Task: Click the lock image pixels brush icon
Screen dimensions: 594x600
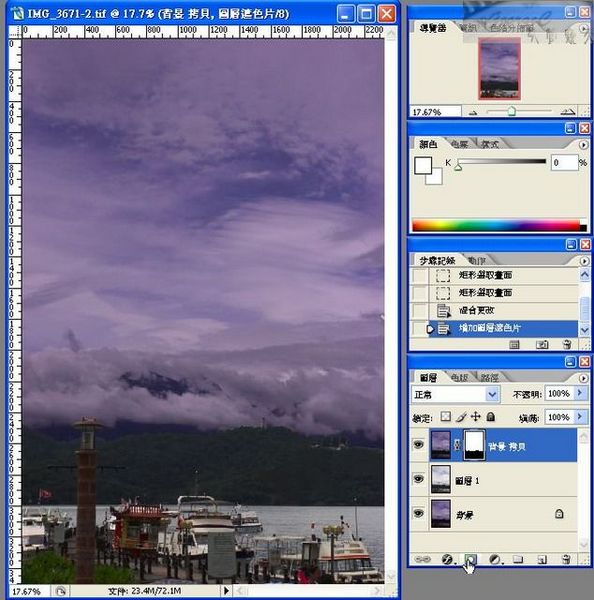Action: tap(461, 416)
